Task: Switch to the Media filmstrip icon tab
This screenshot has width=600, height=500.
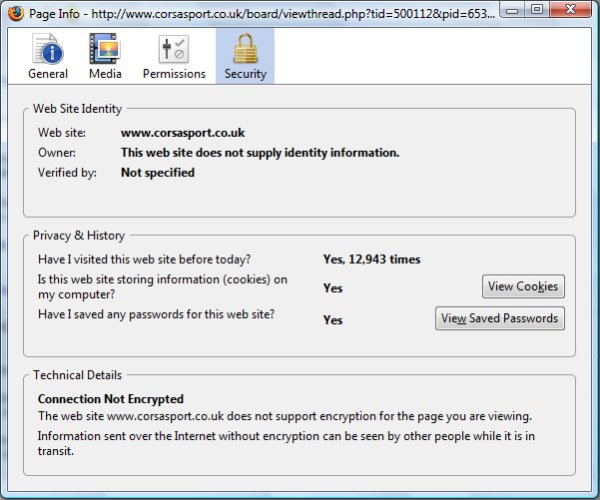Action: click(105, 56)
